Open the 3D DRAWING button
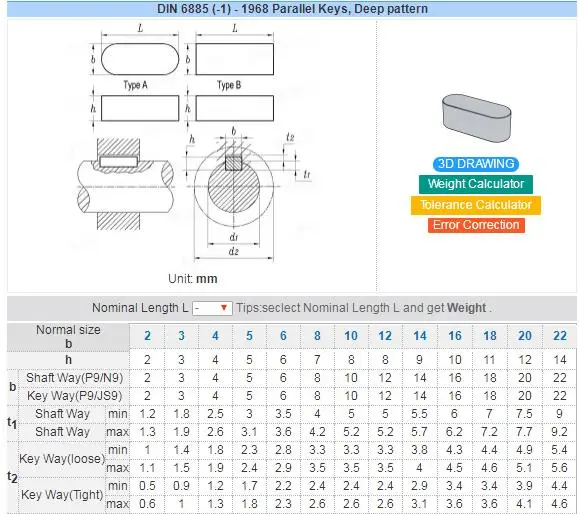Screen dimensions: 579x514 476,164
